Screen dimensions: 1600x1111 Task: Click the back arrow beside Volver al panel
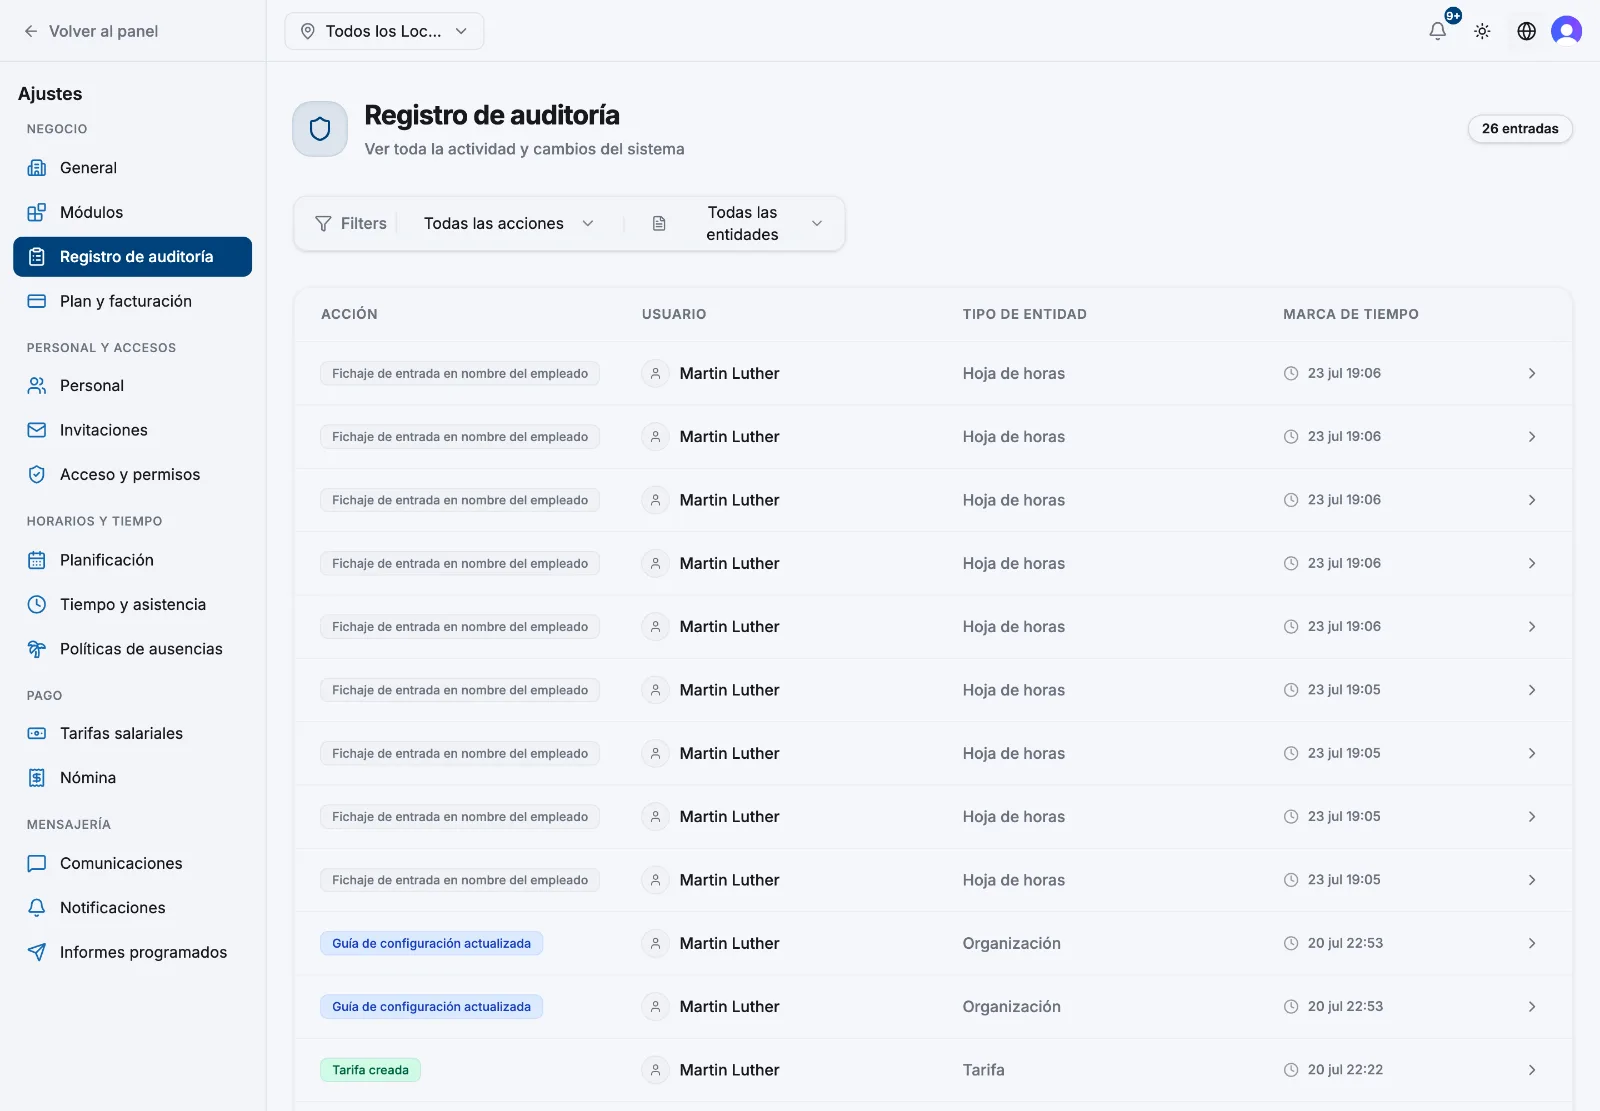tap(31, 31)
